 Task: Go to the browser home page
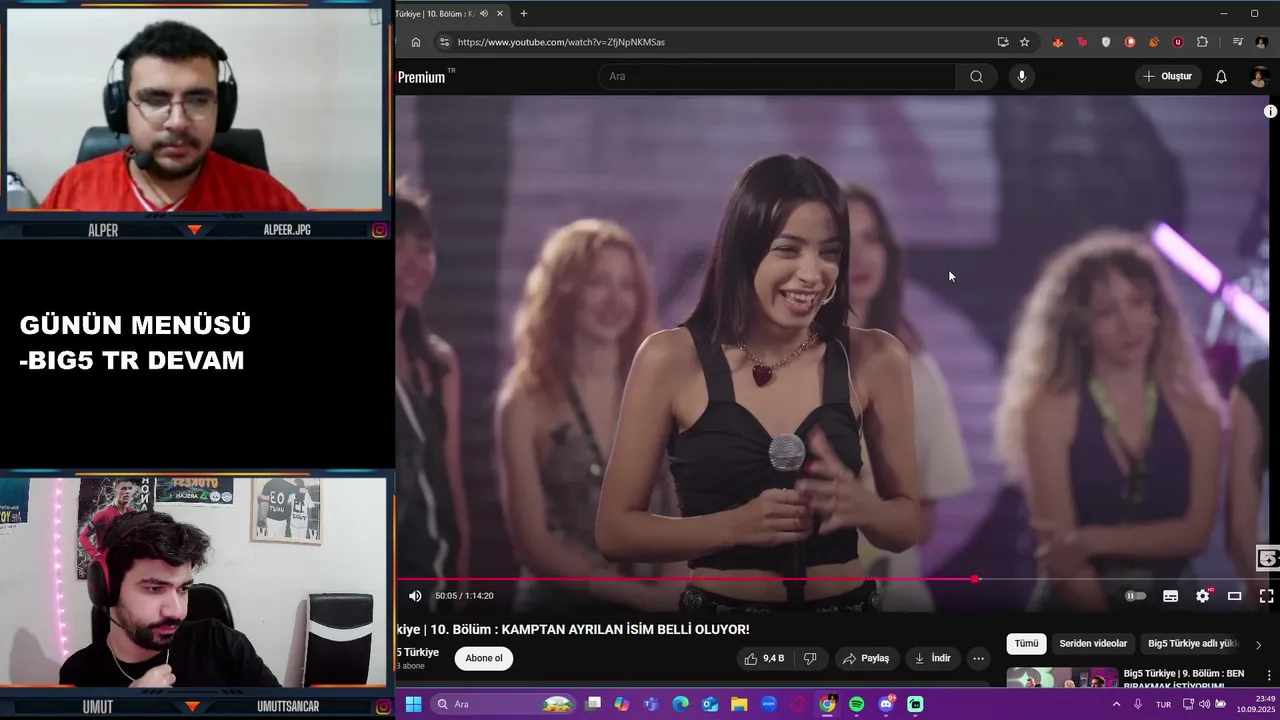click(416, 42)
